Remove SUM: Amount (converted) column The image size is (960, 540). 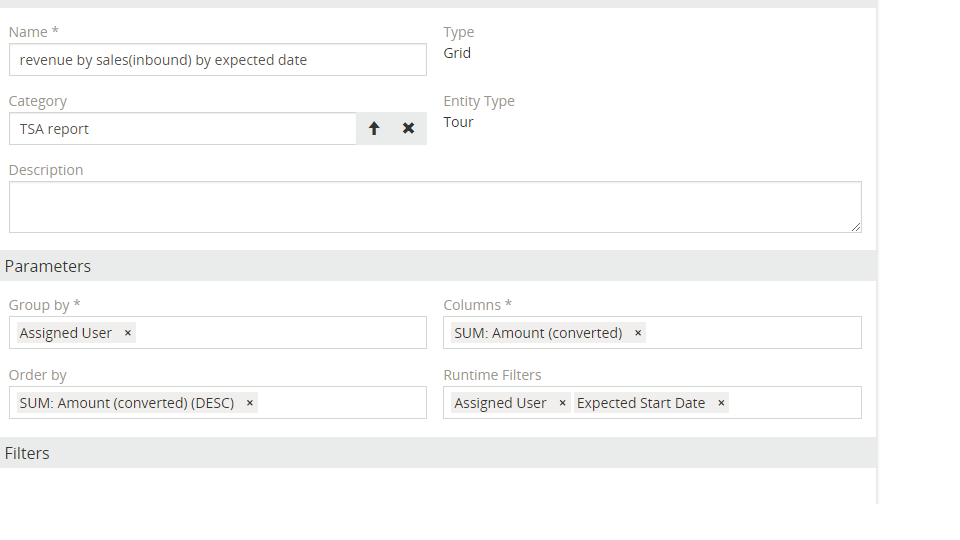(638, 333)
